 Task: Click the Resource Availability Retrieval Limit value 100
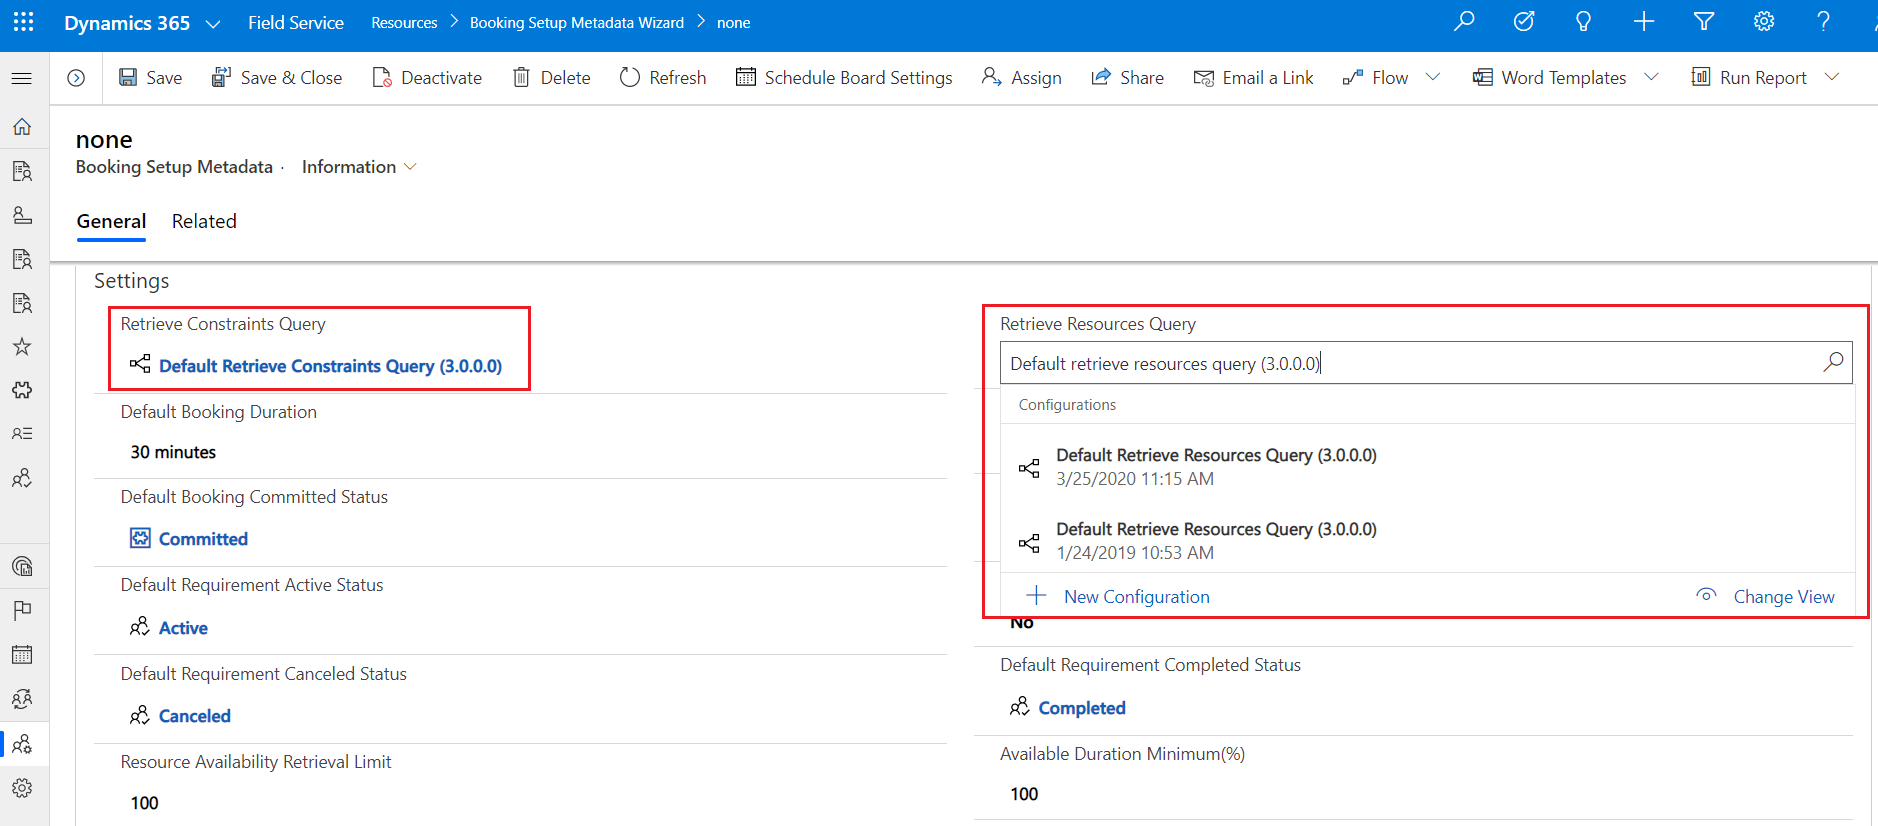pos(145,803)
